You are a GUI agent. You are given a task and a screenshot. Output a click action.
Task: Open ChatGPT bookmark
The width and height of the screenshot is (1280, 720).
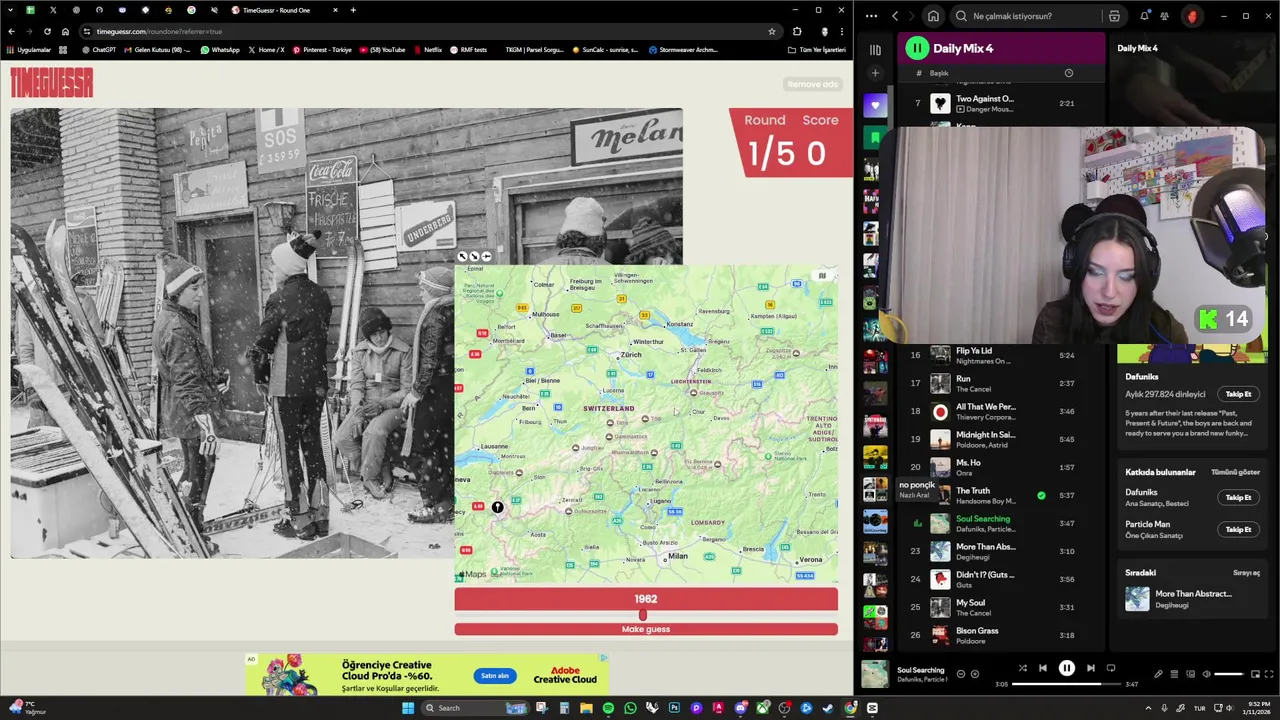click(x=99, y=49)
